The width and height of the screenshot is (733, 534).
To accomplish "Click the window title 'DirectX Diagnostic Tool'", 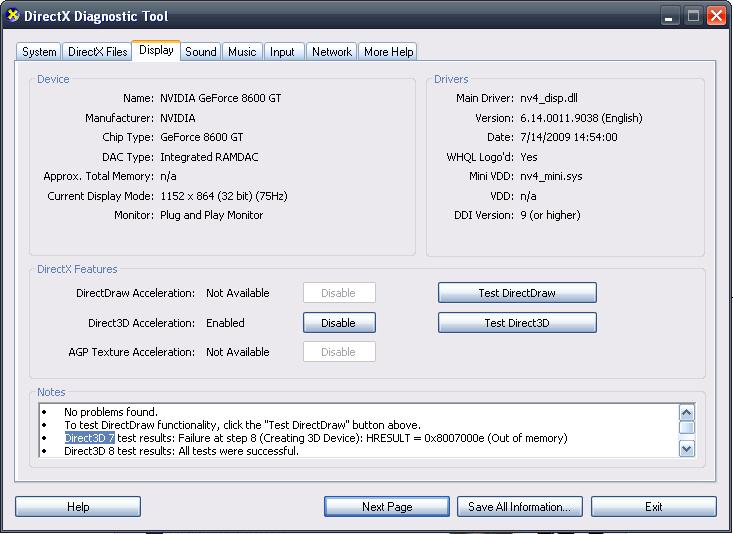I will tap(96, 16).
